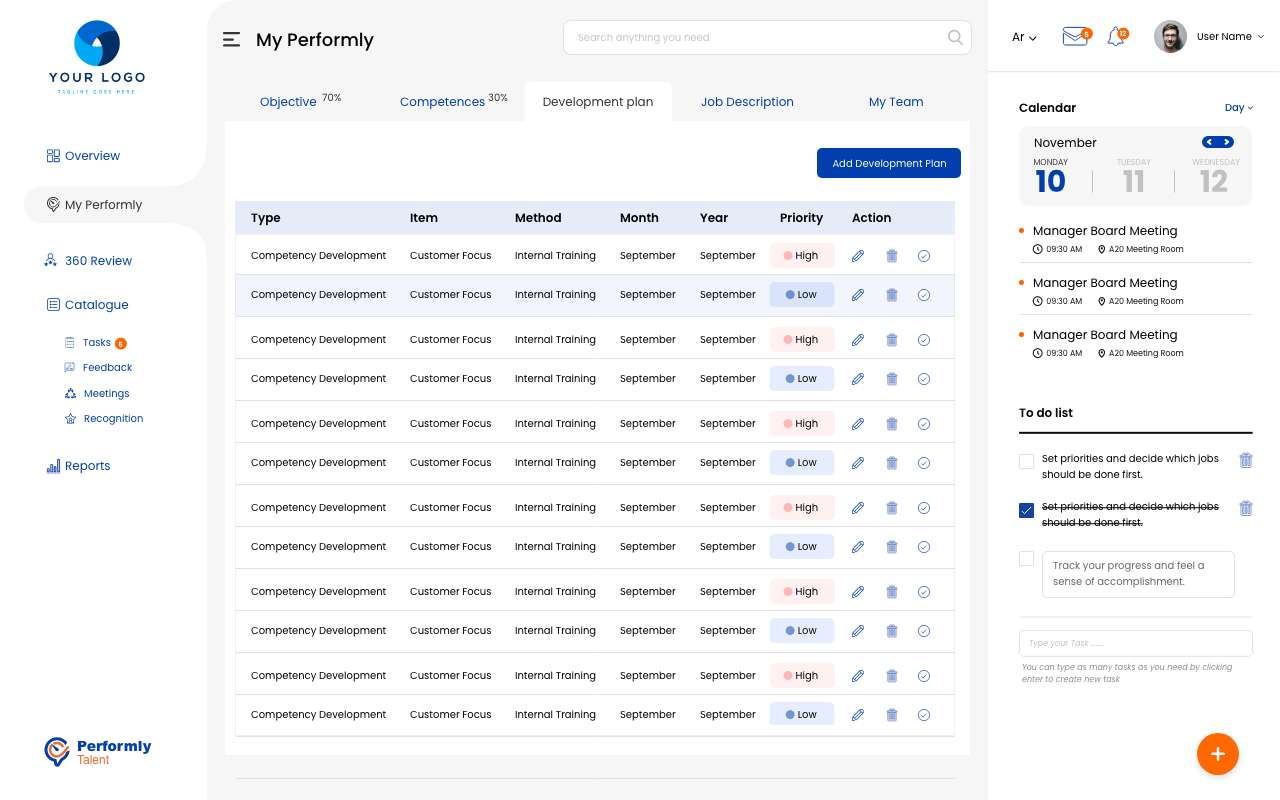Screen dimensions: 1280x800
Task: Click the edit pencil in the first table row
Action: pos(857,256)
